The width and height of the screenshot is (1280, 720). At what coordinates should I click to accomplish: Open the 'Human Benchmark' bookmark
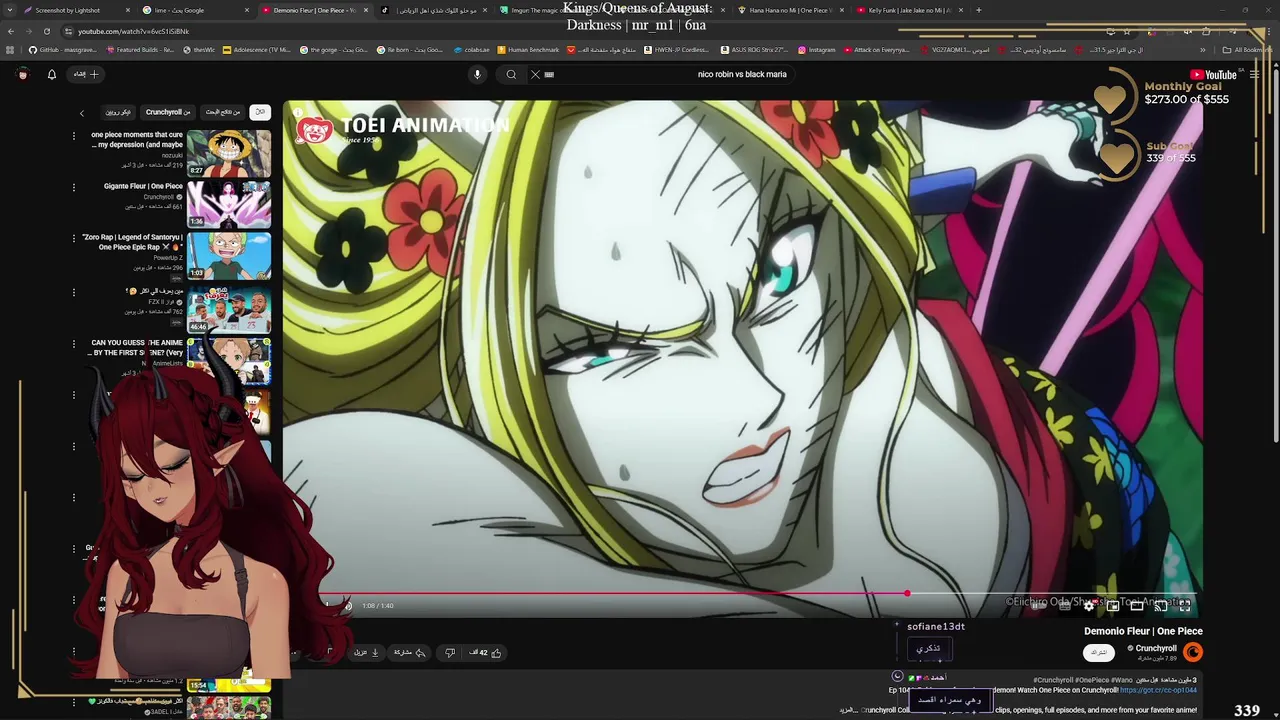[x=527, y=50]
